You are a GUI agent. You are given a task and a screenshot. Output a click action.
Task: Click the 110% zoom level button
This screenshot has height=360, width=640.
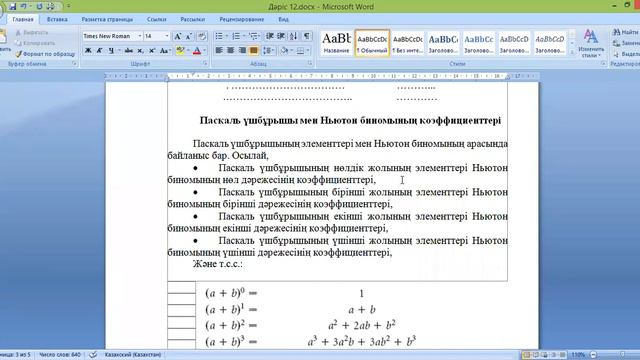point(578,355)
